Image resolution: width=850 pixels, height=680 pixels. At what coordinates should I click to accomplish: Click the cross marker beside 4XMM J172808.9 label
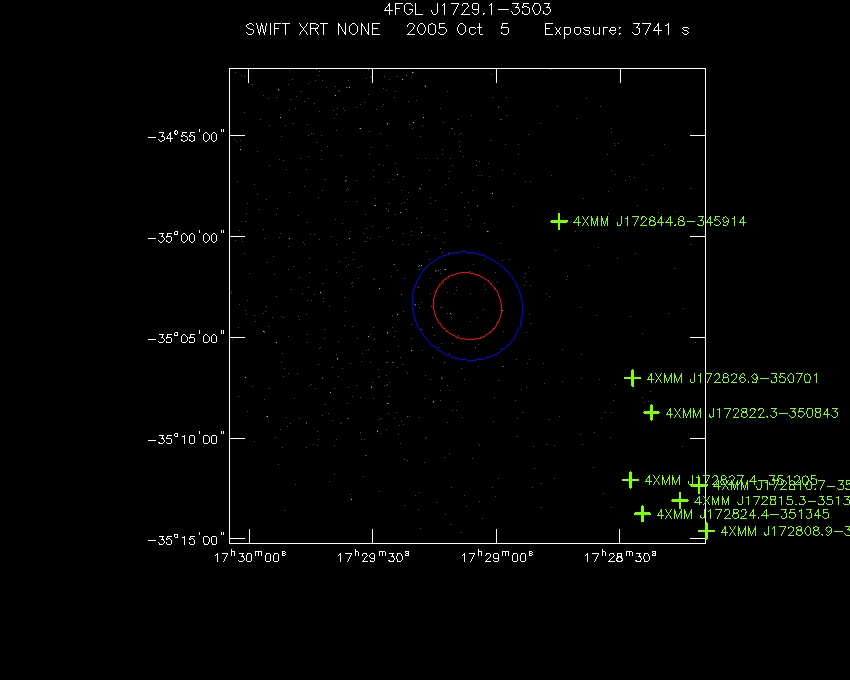coord(706,531)
